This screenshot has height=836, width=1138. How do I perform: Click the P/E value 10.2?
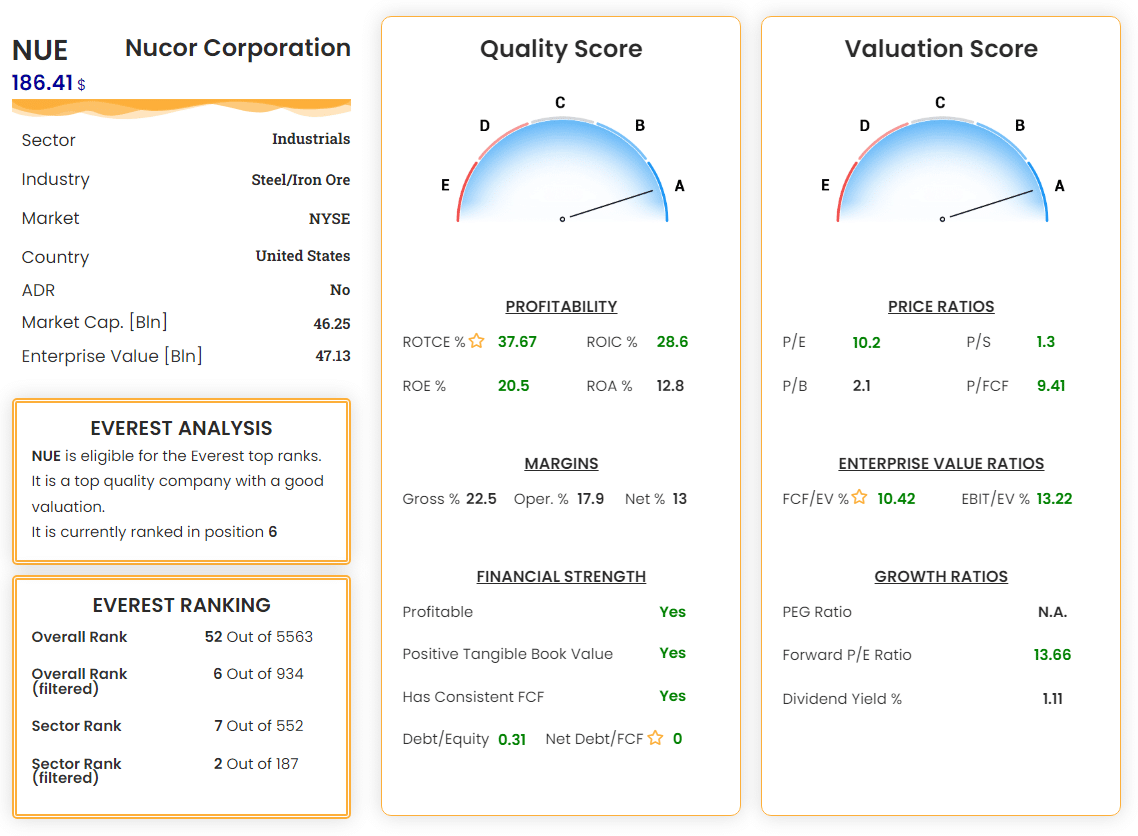coord(866,343)
